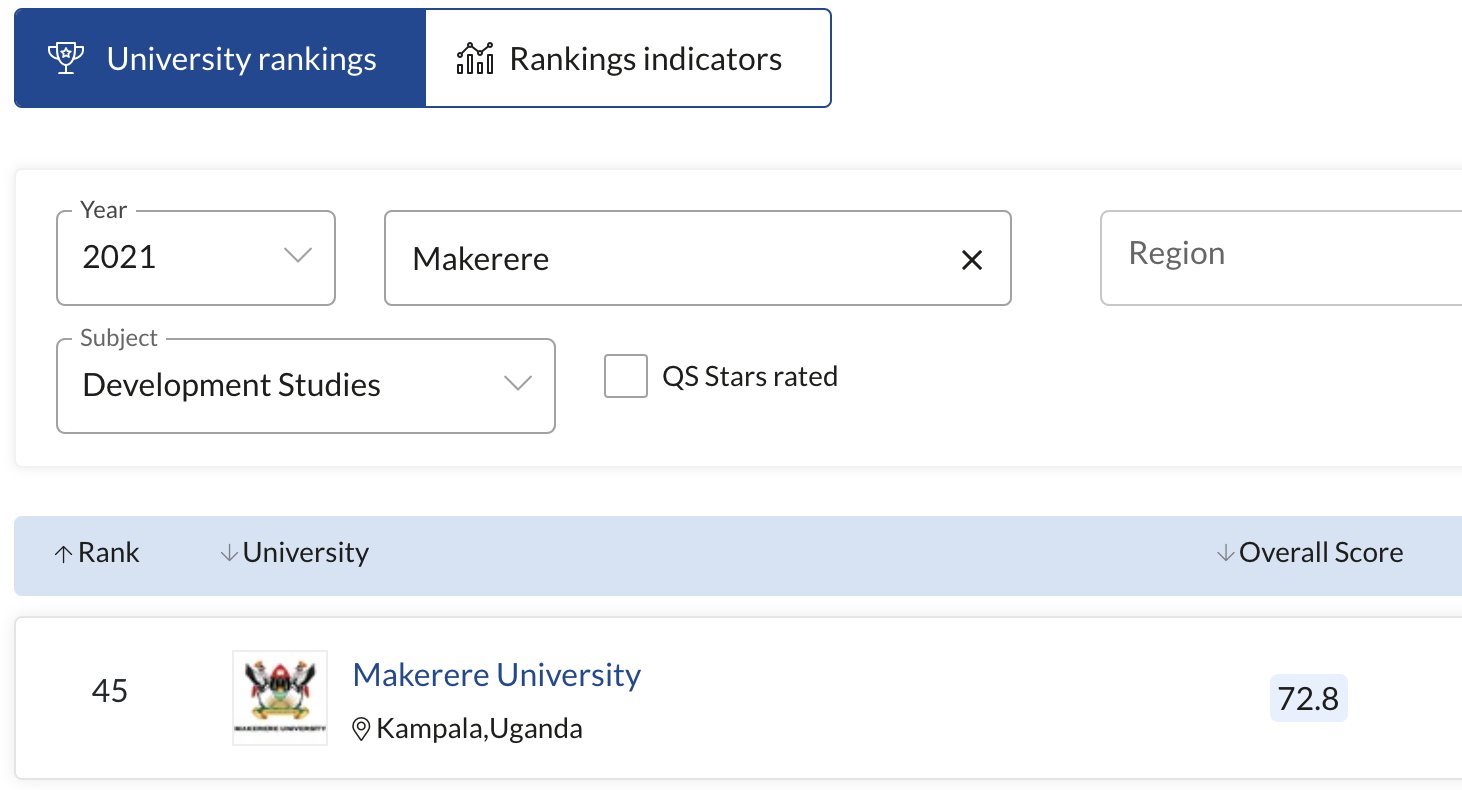Open the Makerere University link

tap(497, 675)
